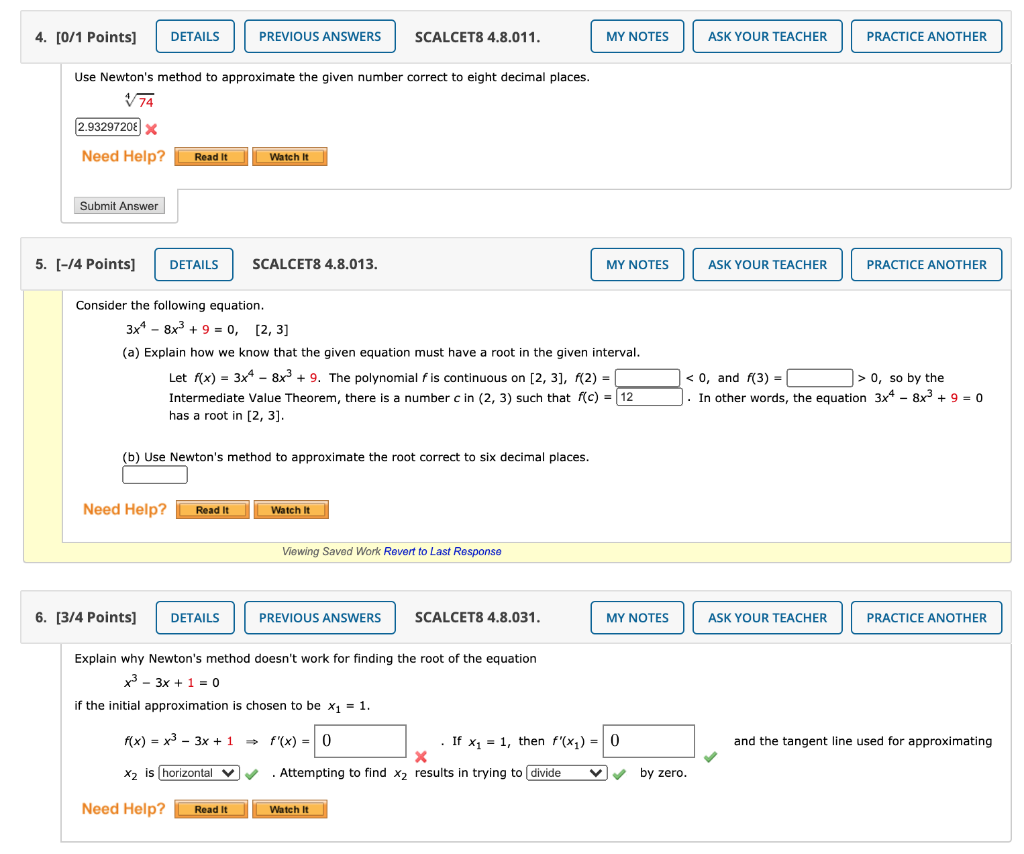Open the horizontal dropdown in question 6

(198, 772)
